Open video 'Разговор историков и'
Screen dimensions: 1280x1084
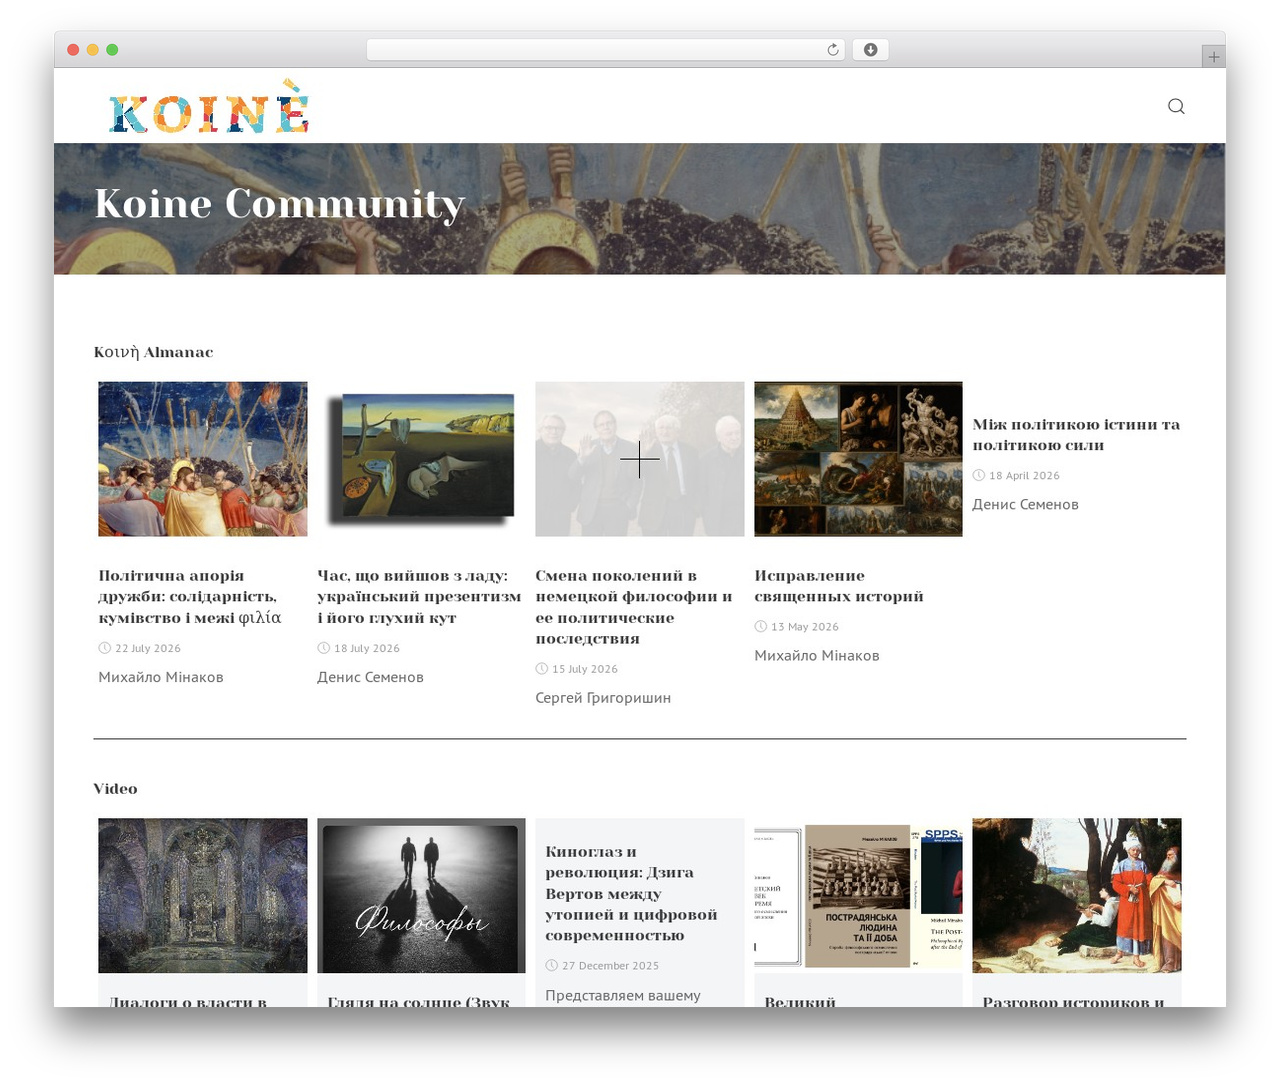click(1073, 1001)
